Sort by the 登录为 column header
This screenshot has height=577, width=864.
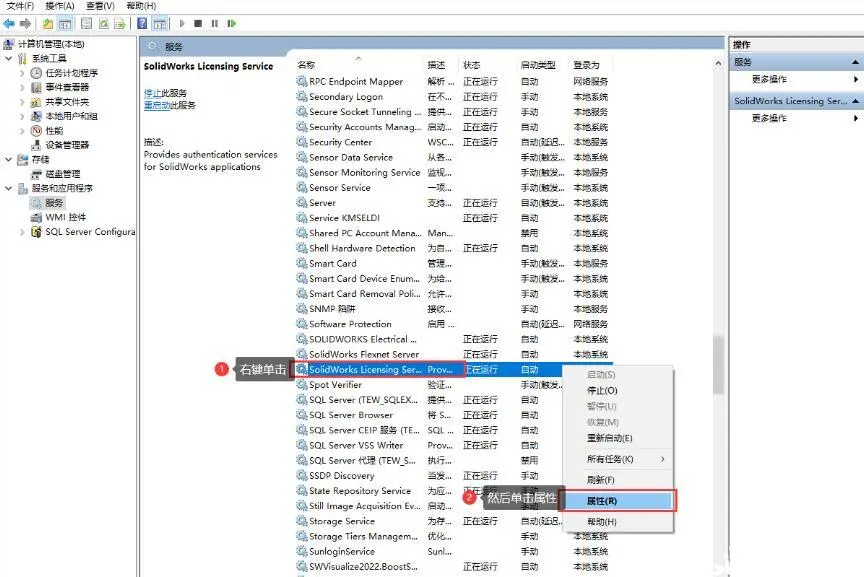click(x=586, y=64)
